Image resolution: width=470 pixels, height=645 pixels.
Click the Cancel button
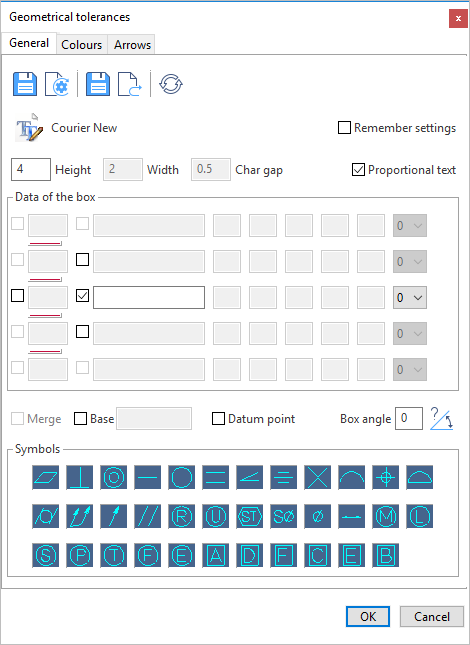[432, 616]
